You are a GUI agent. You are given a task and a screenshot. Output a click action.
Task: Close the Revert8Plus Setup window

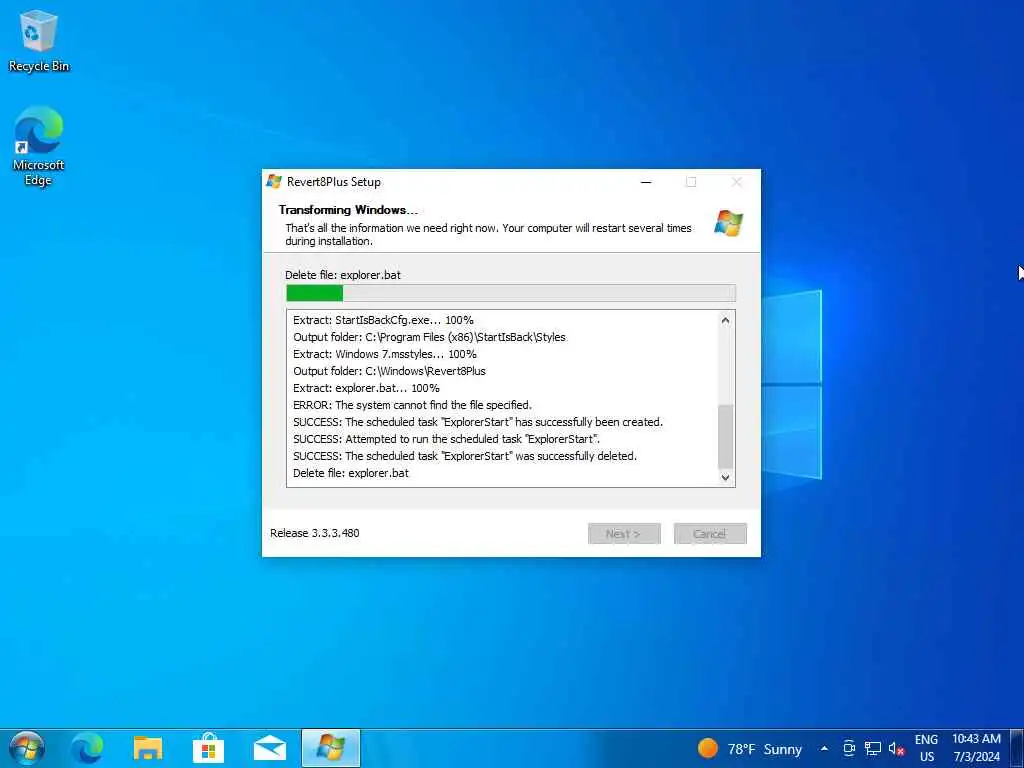pyautogui.click(x=737, y=182)
